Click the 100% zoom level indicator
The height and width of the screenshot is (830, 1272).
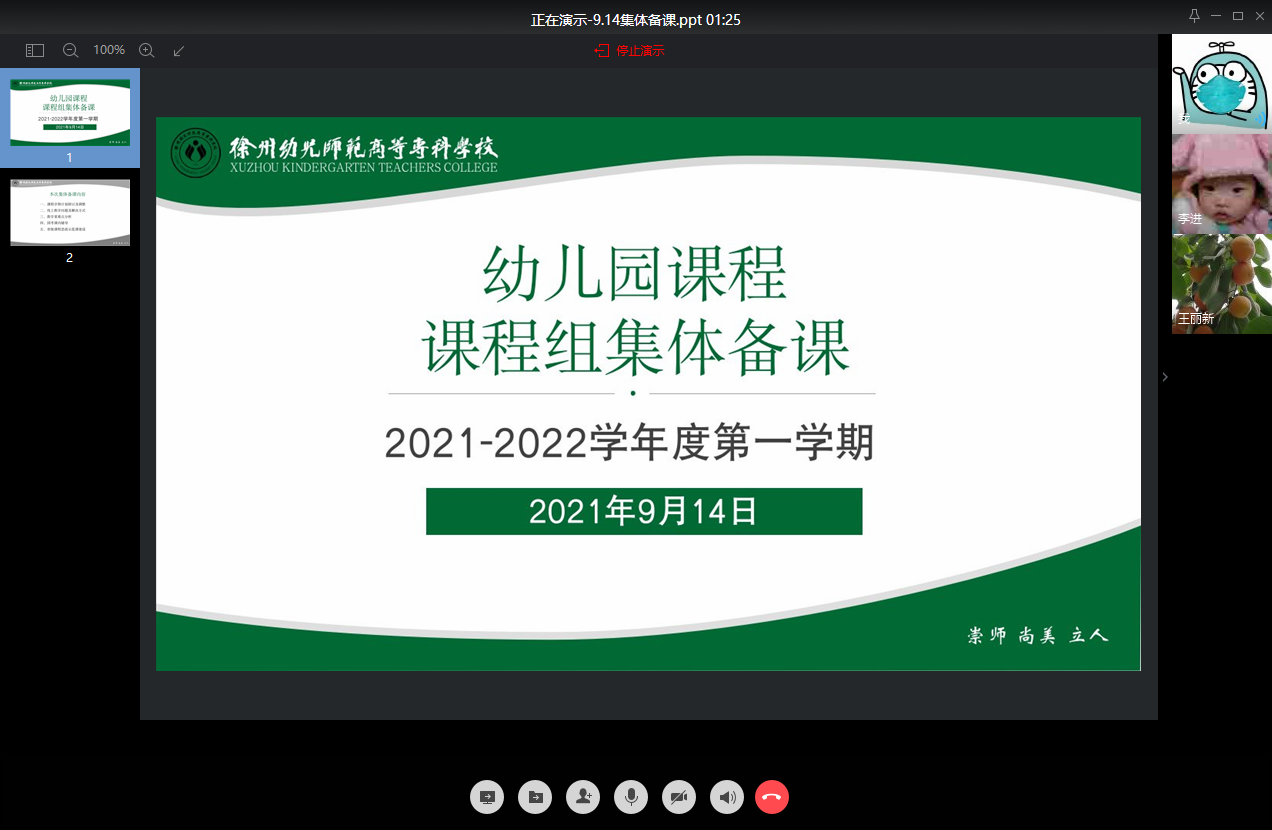[109, 50]
